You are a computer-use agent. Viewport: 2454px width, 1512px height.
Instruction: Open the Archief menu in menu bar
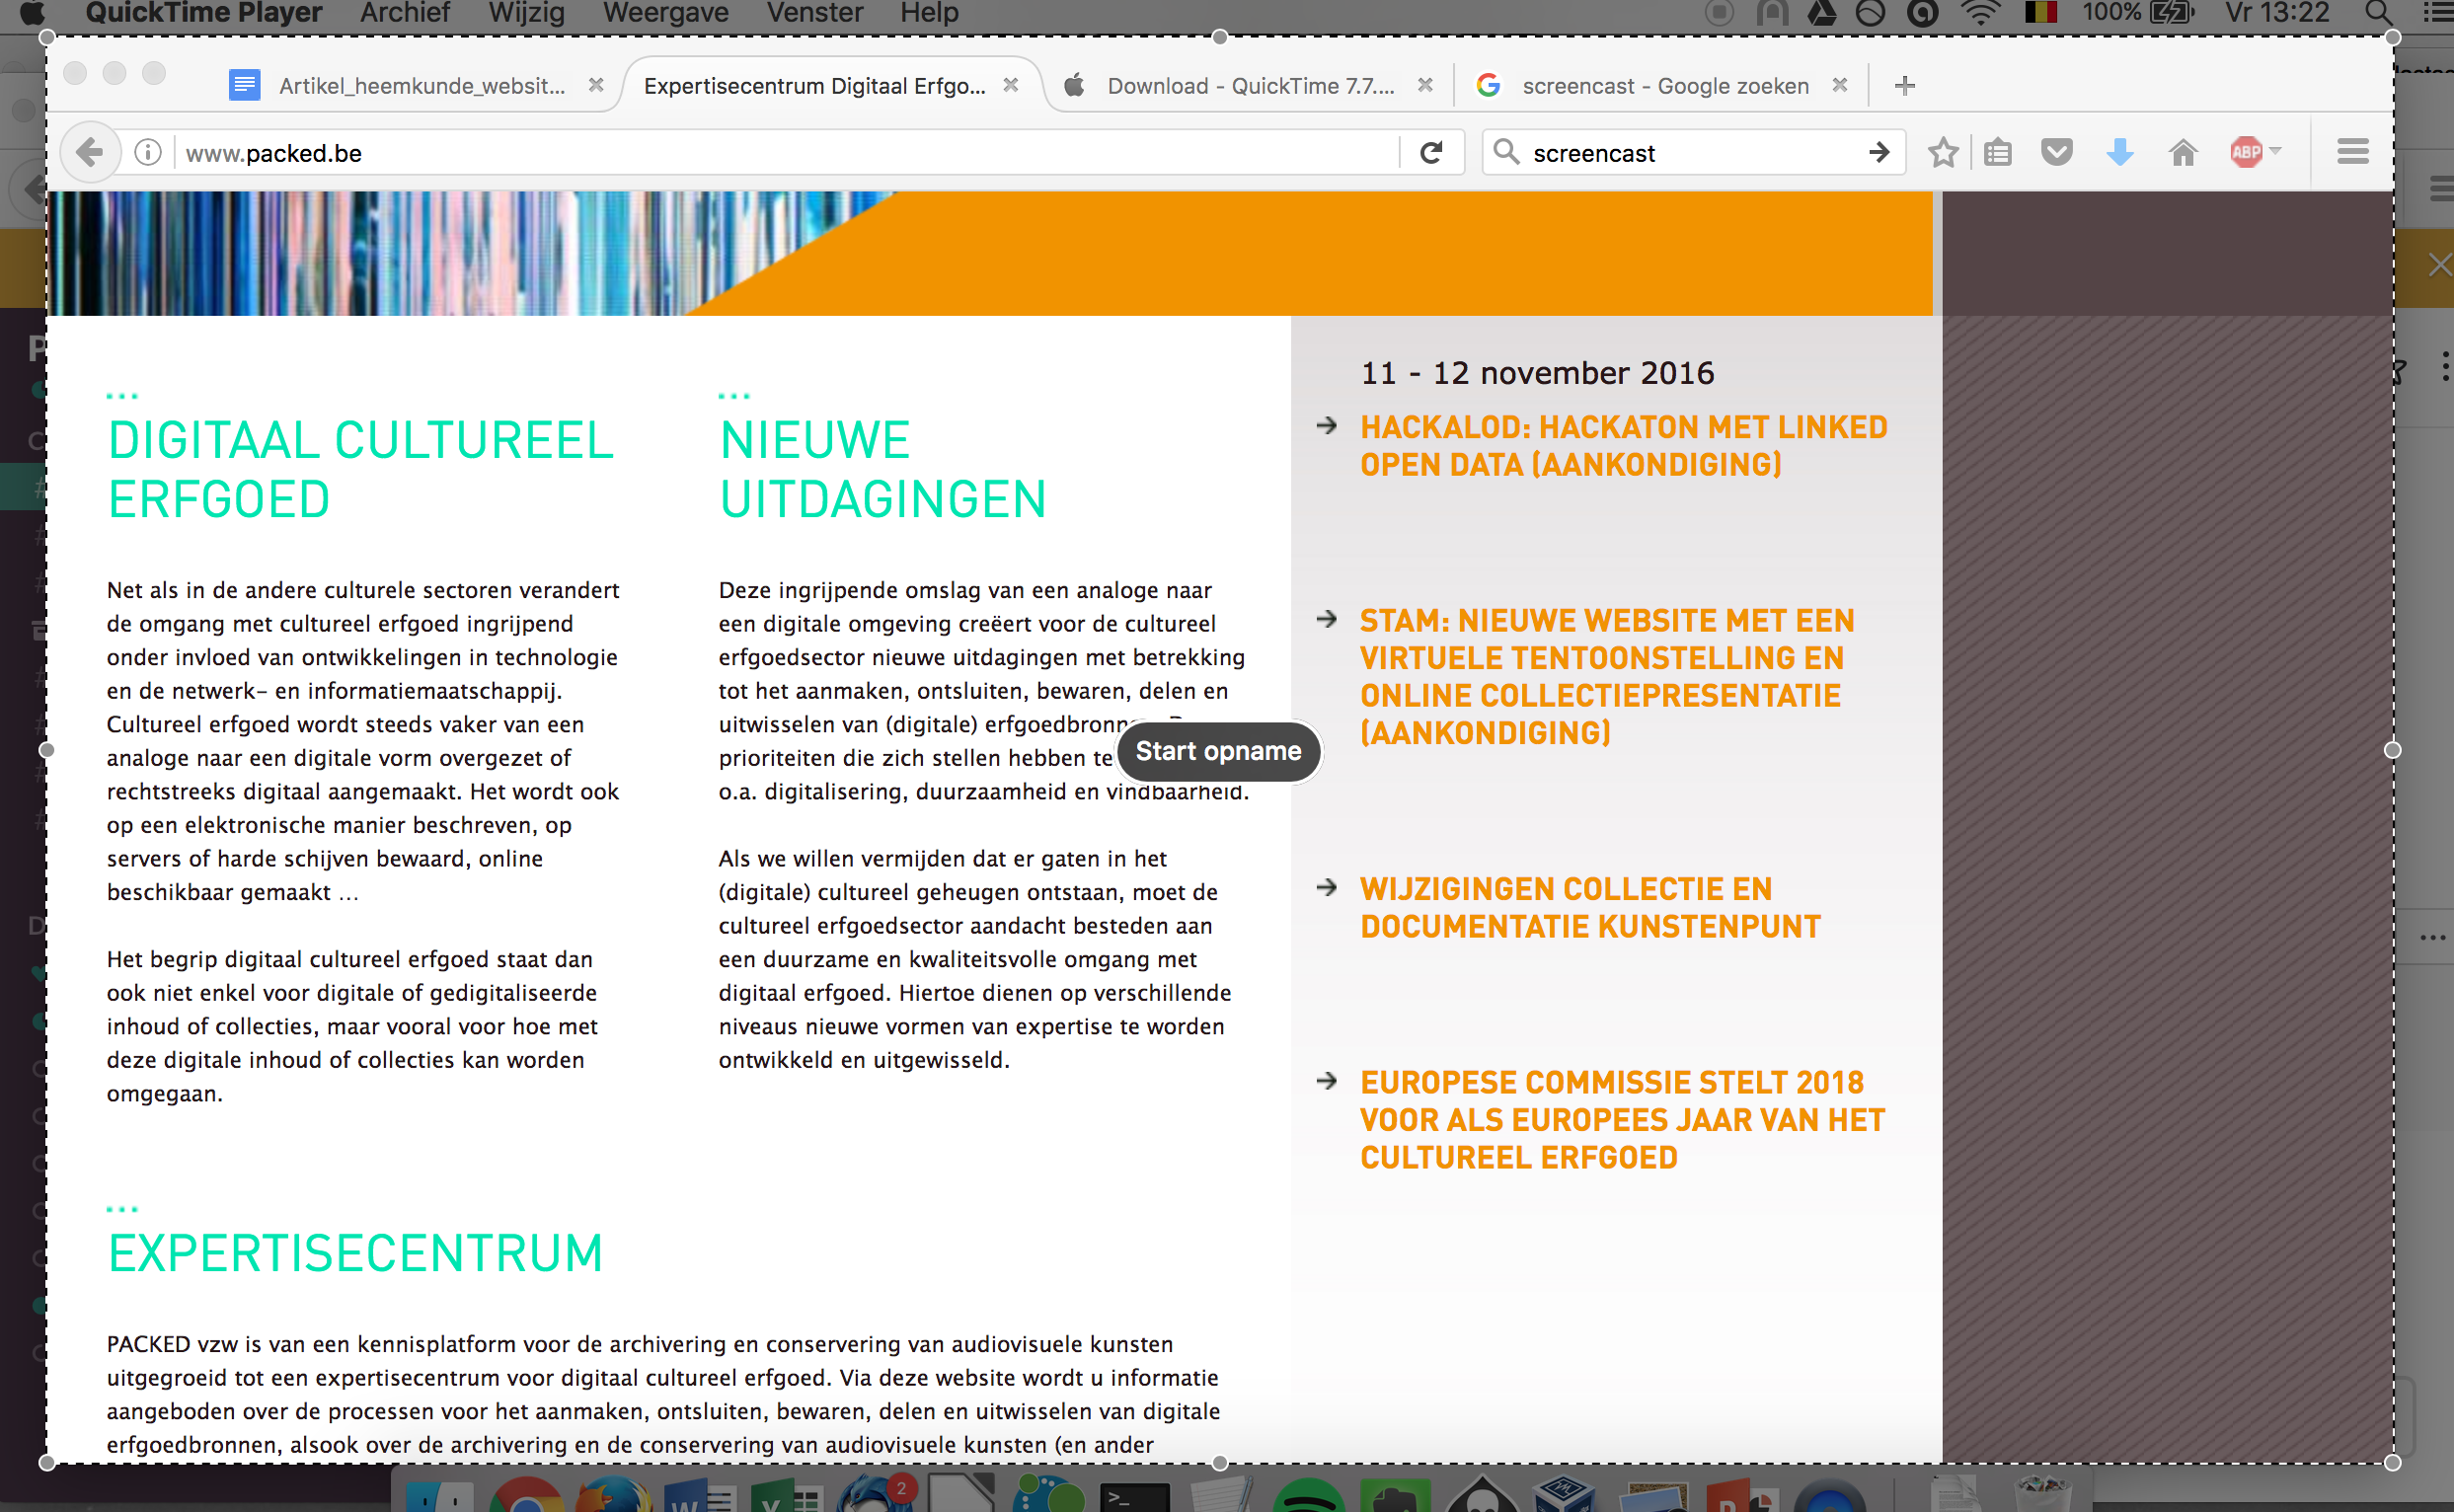[x=405, y=13]
